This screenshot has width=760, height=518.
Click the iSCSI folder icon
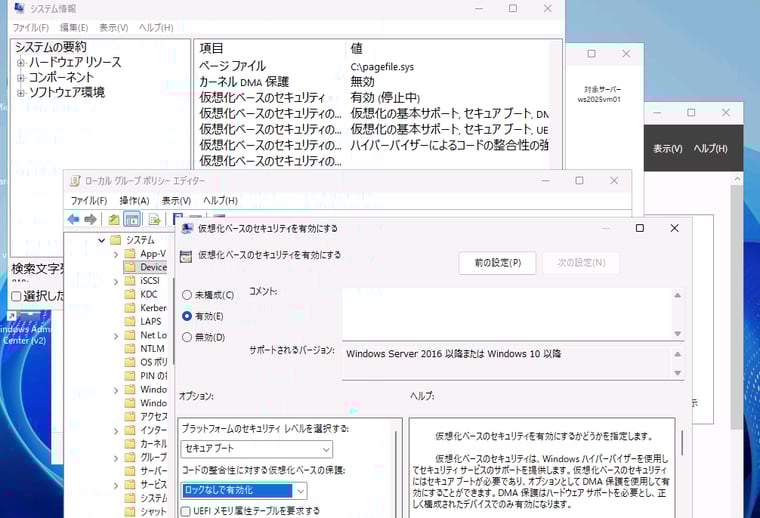click(x=129, y=281)
